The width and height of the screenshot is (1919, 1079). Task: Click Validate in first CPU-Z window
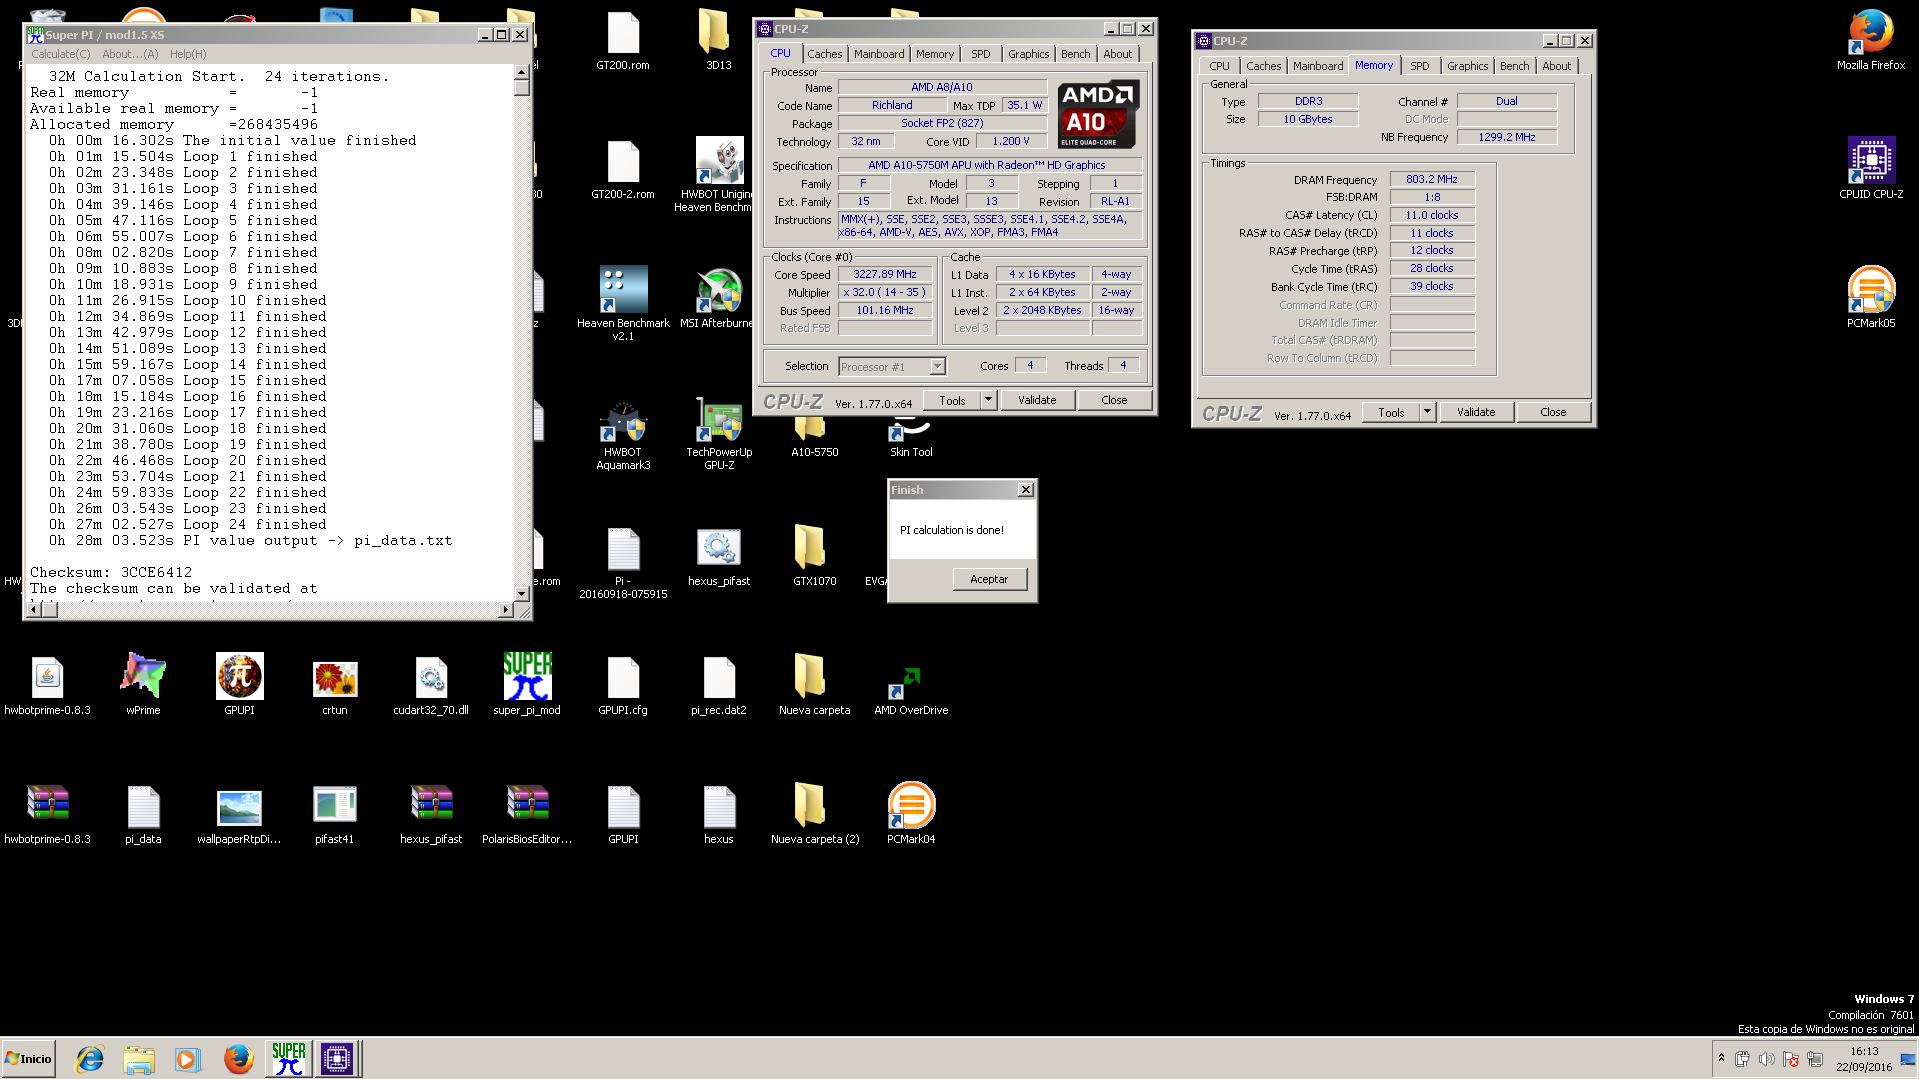tap(1036, 400)
